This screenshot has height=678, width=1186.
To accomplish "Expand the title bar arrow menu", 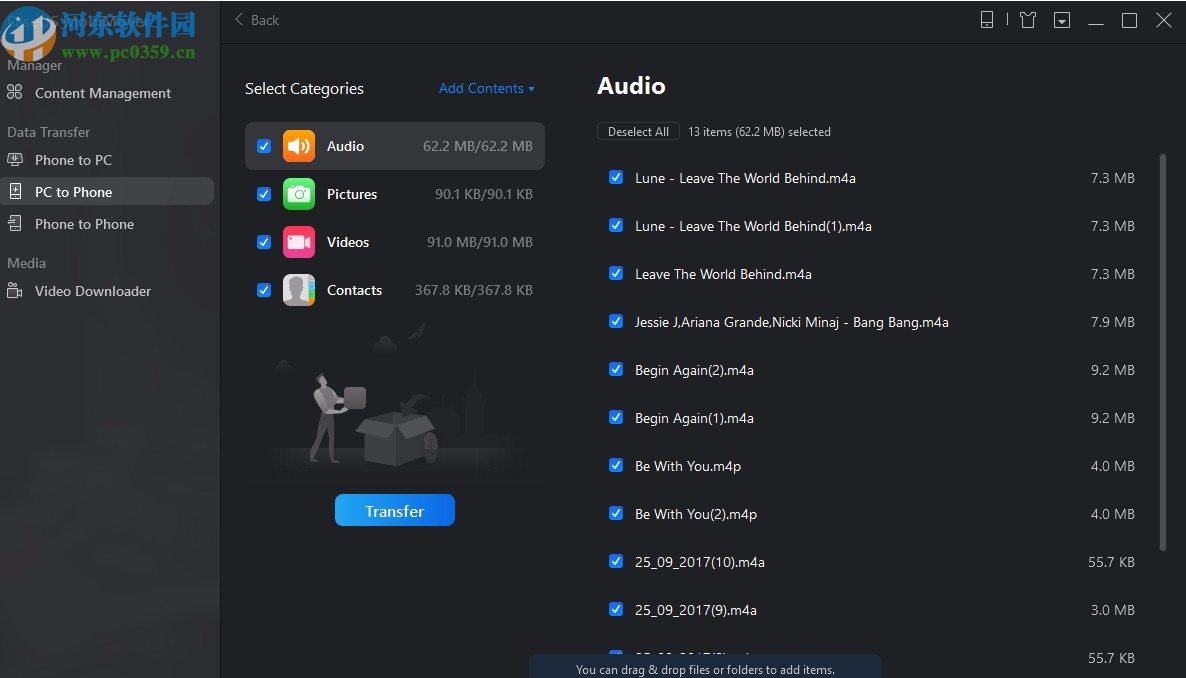I will [1062, 19].
